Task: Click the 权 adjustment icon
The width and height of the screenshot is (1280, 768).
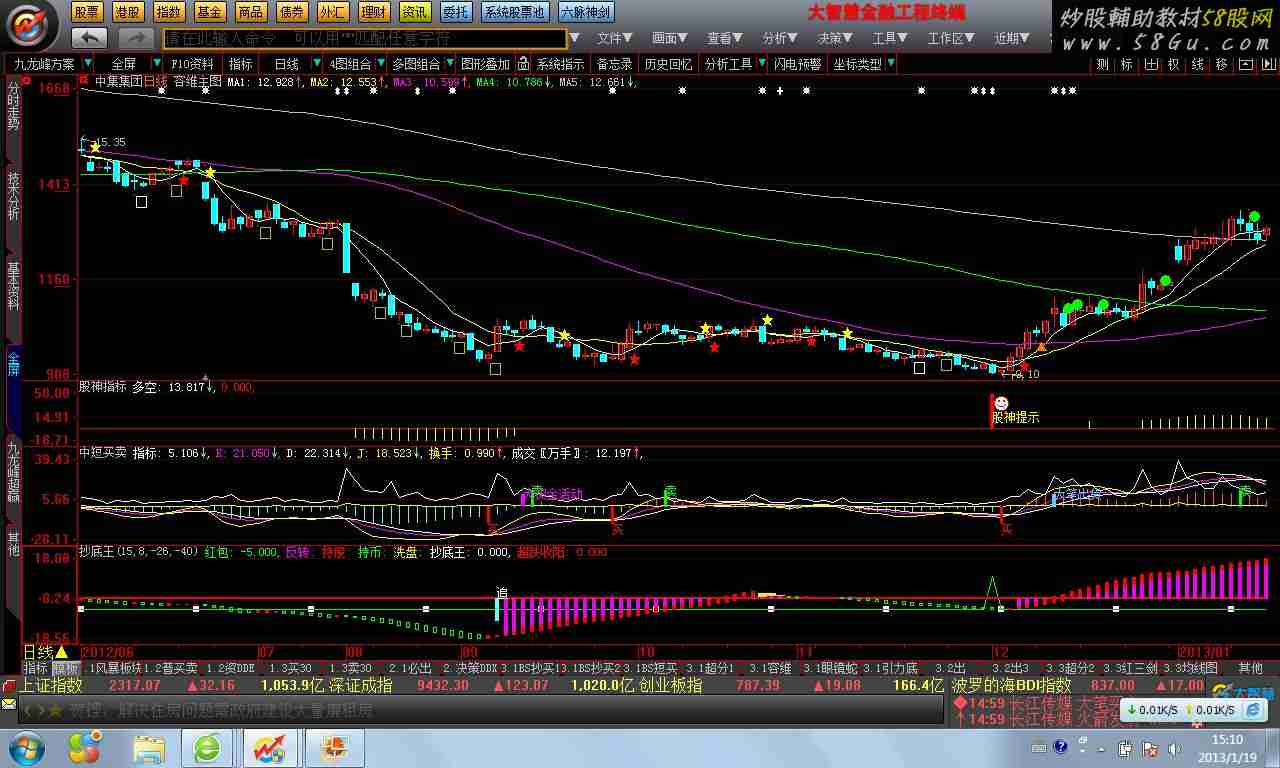Action: [x=1174, y=64]
